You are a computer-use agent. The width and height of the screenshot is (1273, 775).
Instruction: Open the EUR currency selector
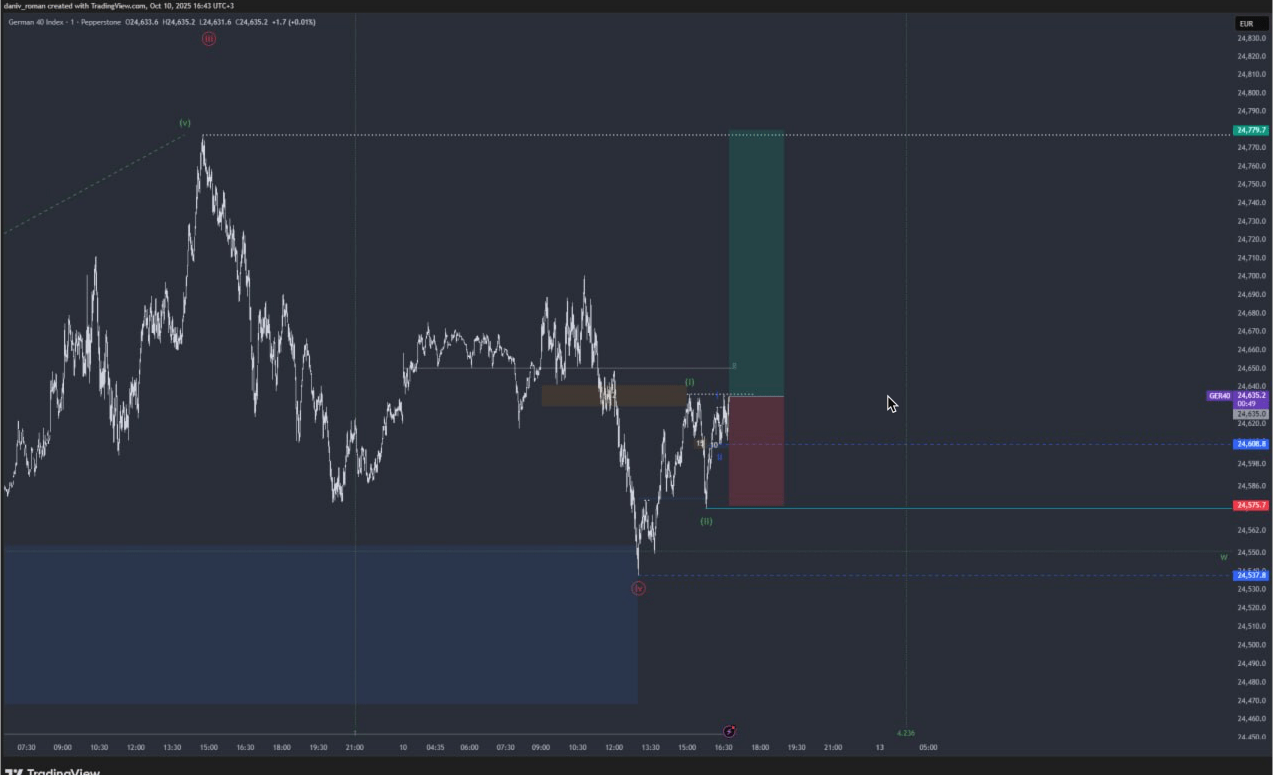1246,23
